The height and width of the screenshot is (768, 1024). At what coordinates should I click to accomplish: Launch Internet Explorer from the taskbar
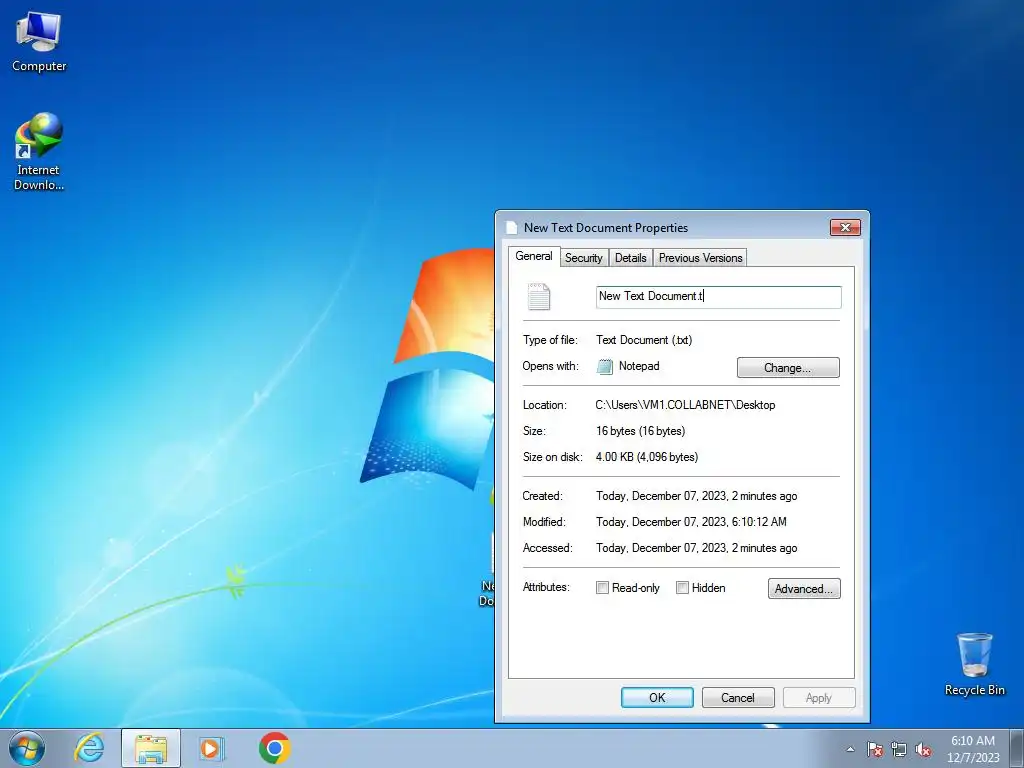pos(89,748)
